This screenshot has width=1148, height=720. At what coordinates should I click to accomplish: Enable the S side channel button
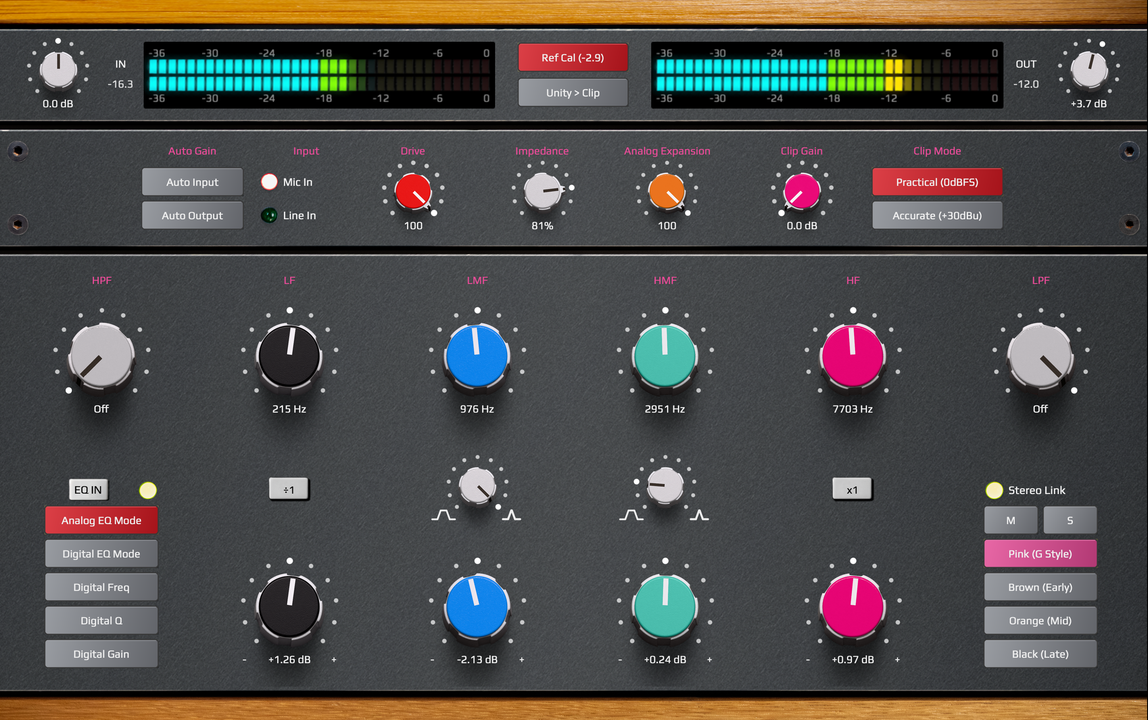[1070, 520]
